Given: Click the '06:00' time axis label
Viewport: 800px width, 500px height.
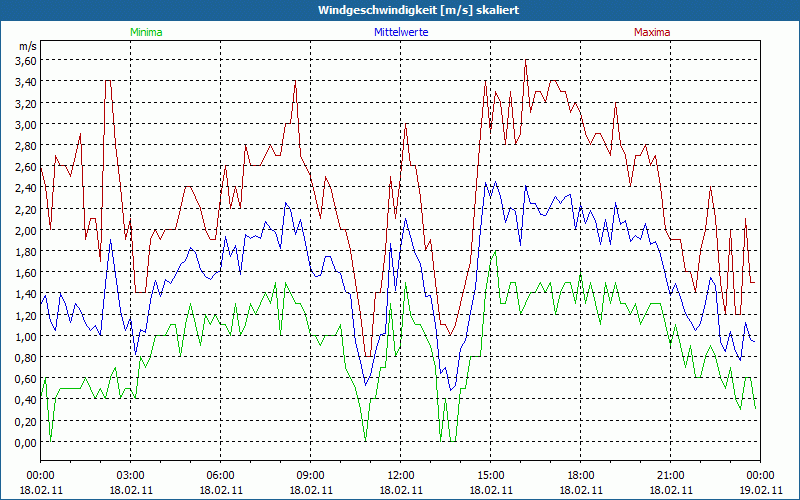Looking at the screenshot, I should [x=220, y=476].
